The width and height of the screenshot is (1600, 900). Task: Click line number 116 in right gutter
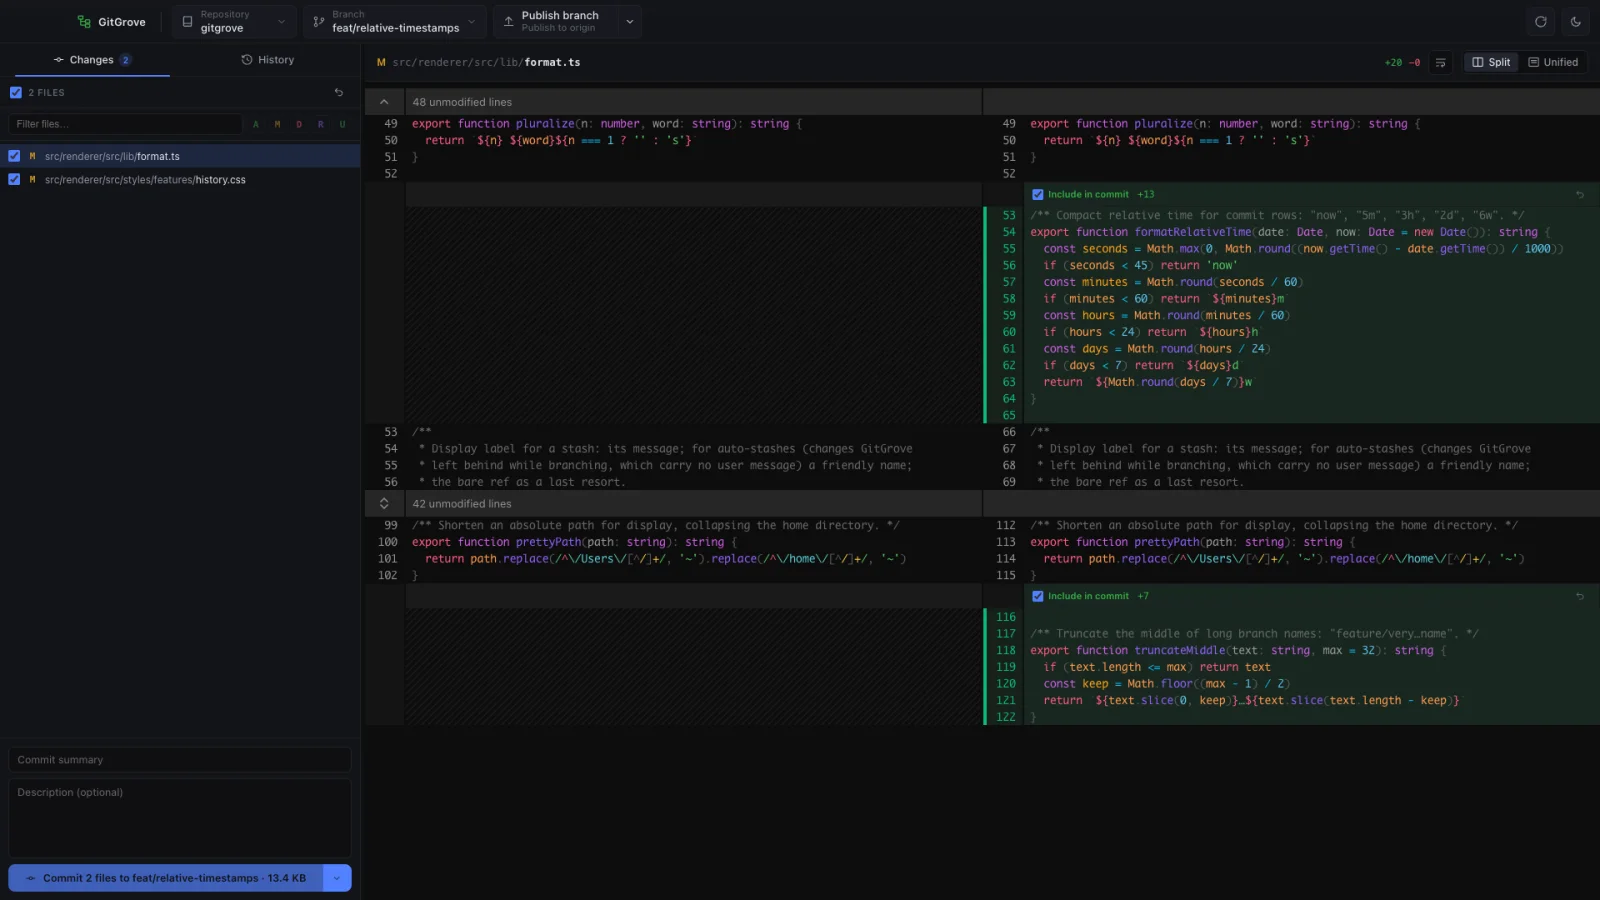[1006, 617]
